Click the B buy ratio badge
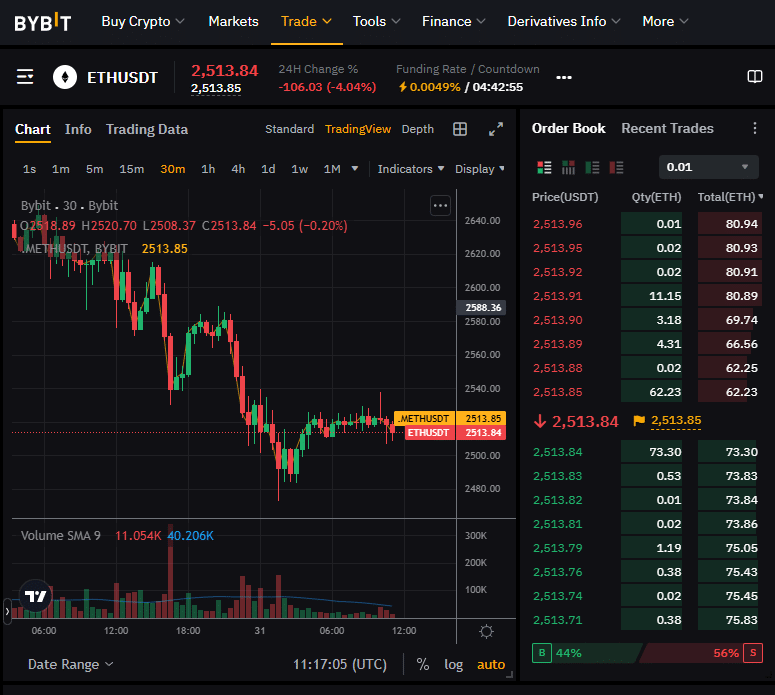Viewport: 775px width, 695px height. pyautogui.click(x=542, y=653)
